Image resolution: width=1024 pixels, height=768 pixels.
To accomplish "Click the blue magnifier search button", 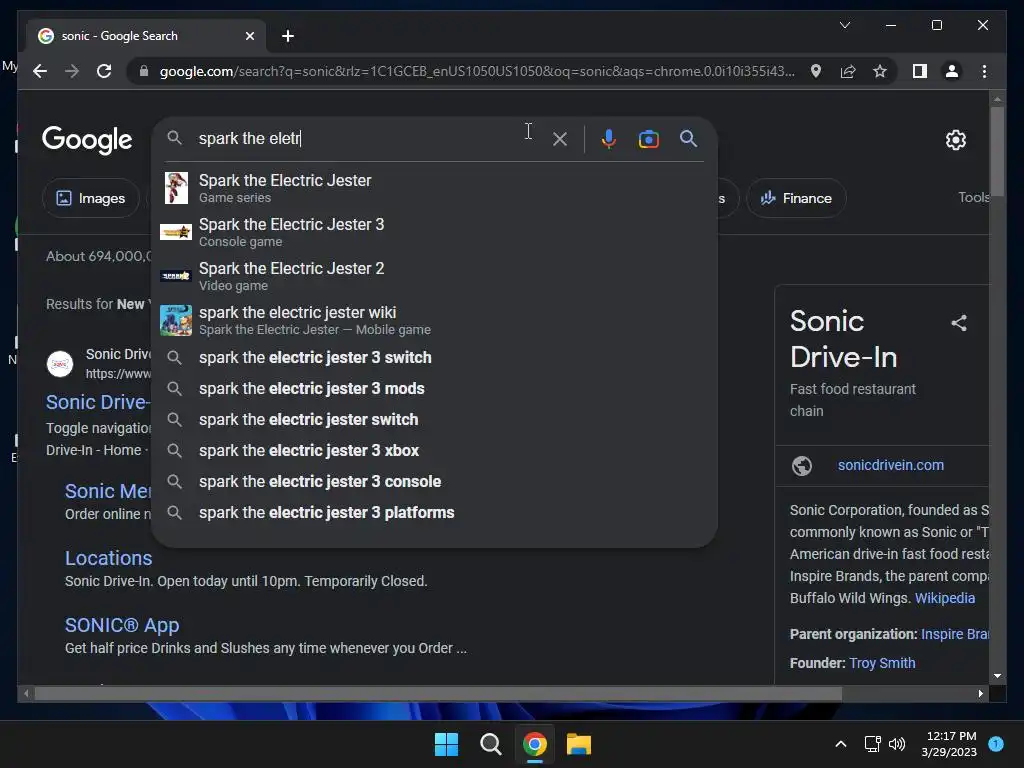I will point(688,138).
